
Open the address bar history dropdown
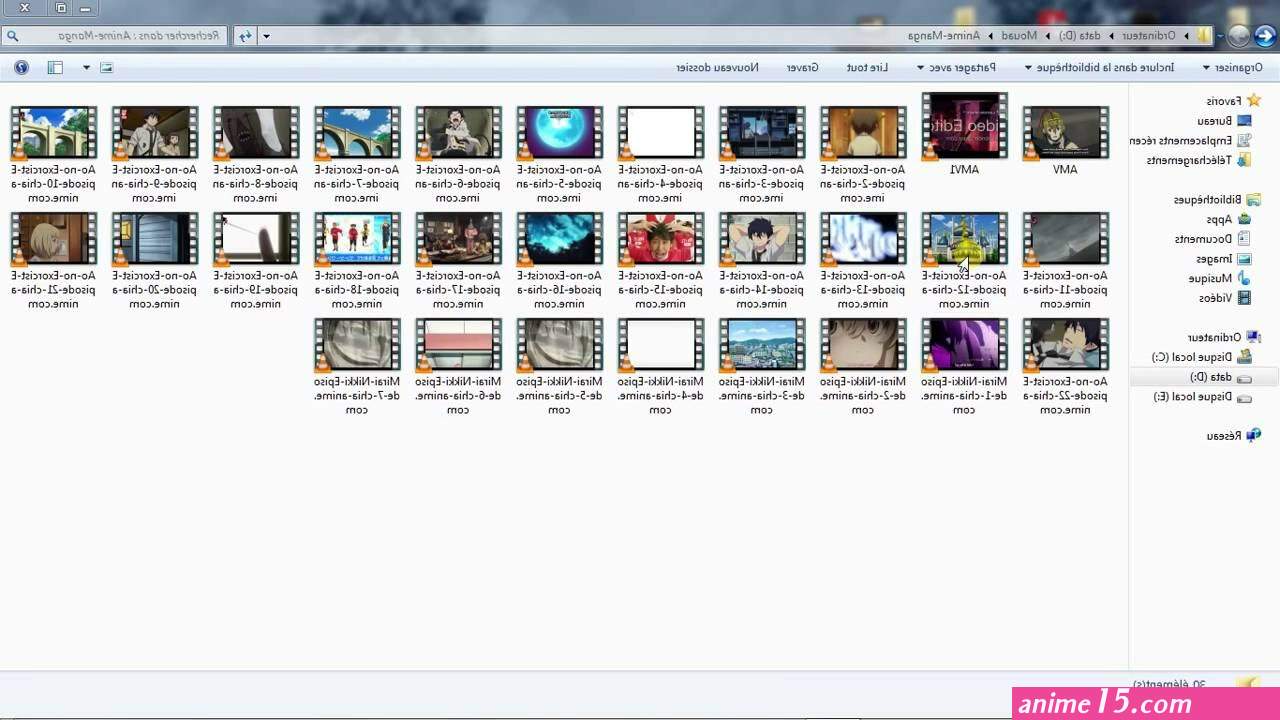coord(266,36)
